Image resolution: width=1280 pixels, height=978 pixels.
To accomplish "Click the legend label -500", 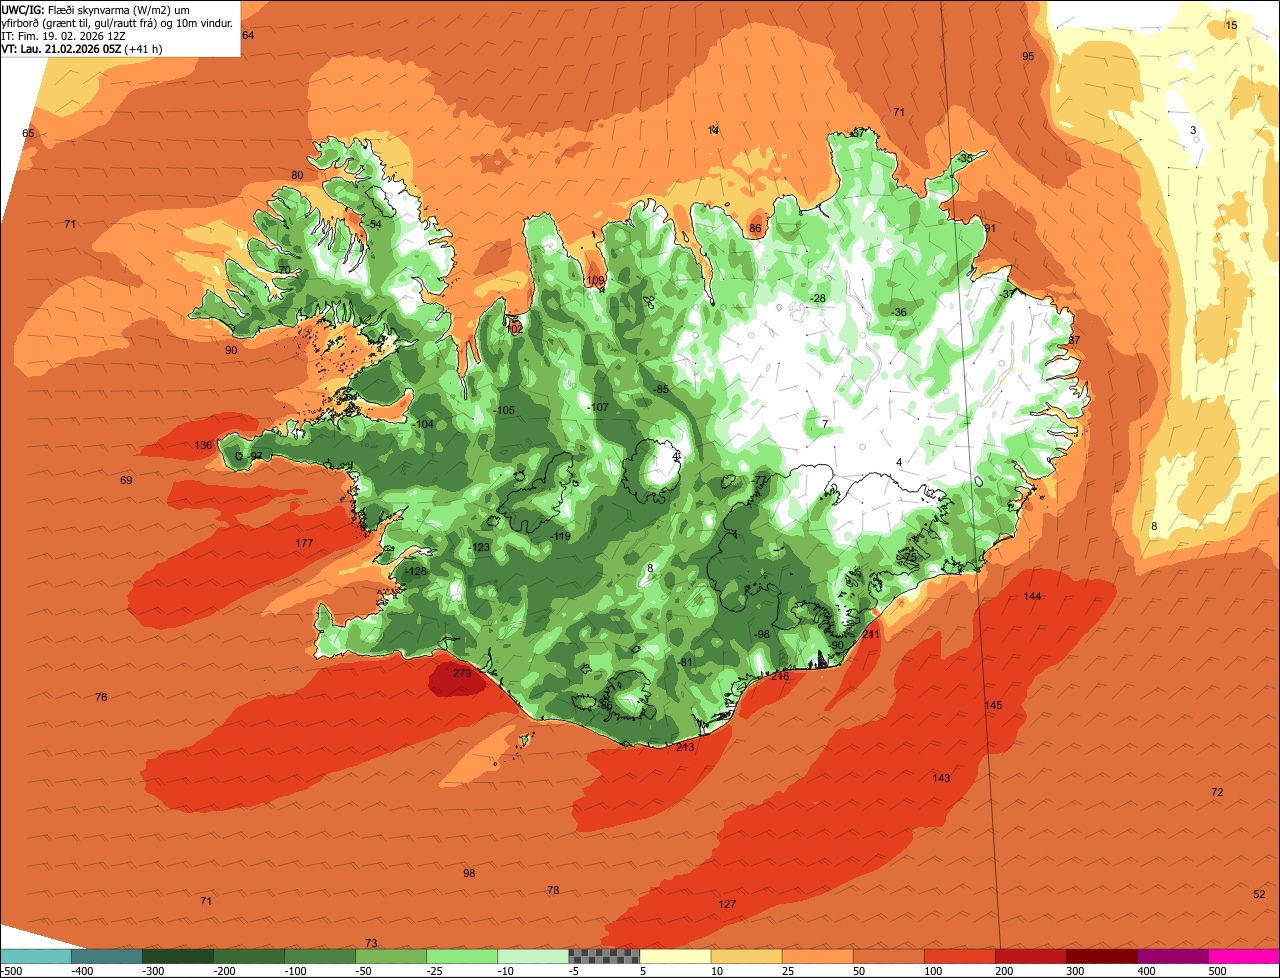I will (12, 971).
